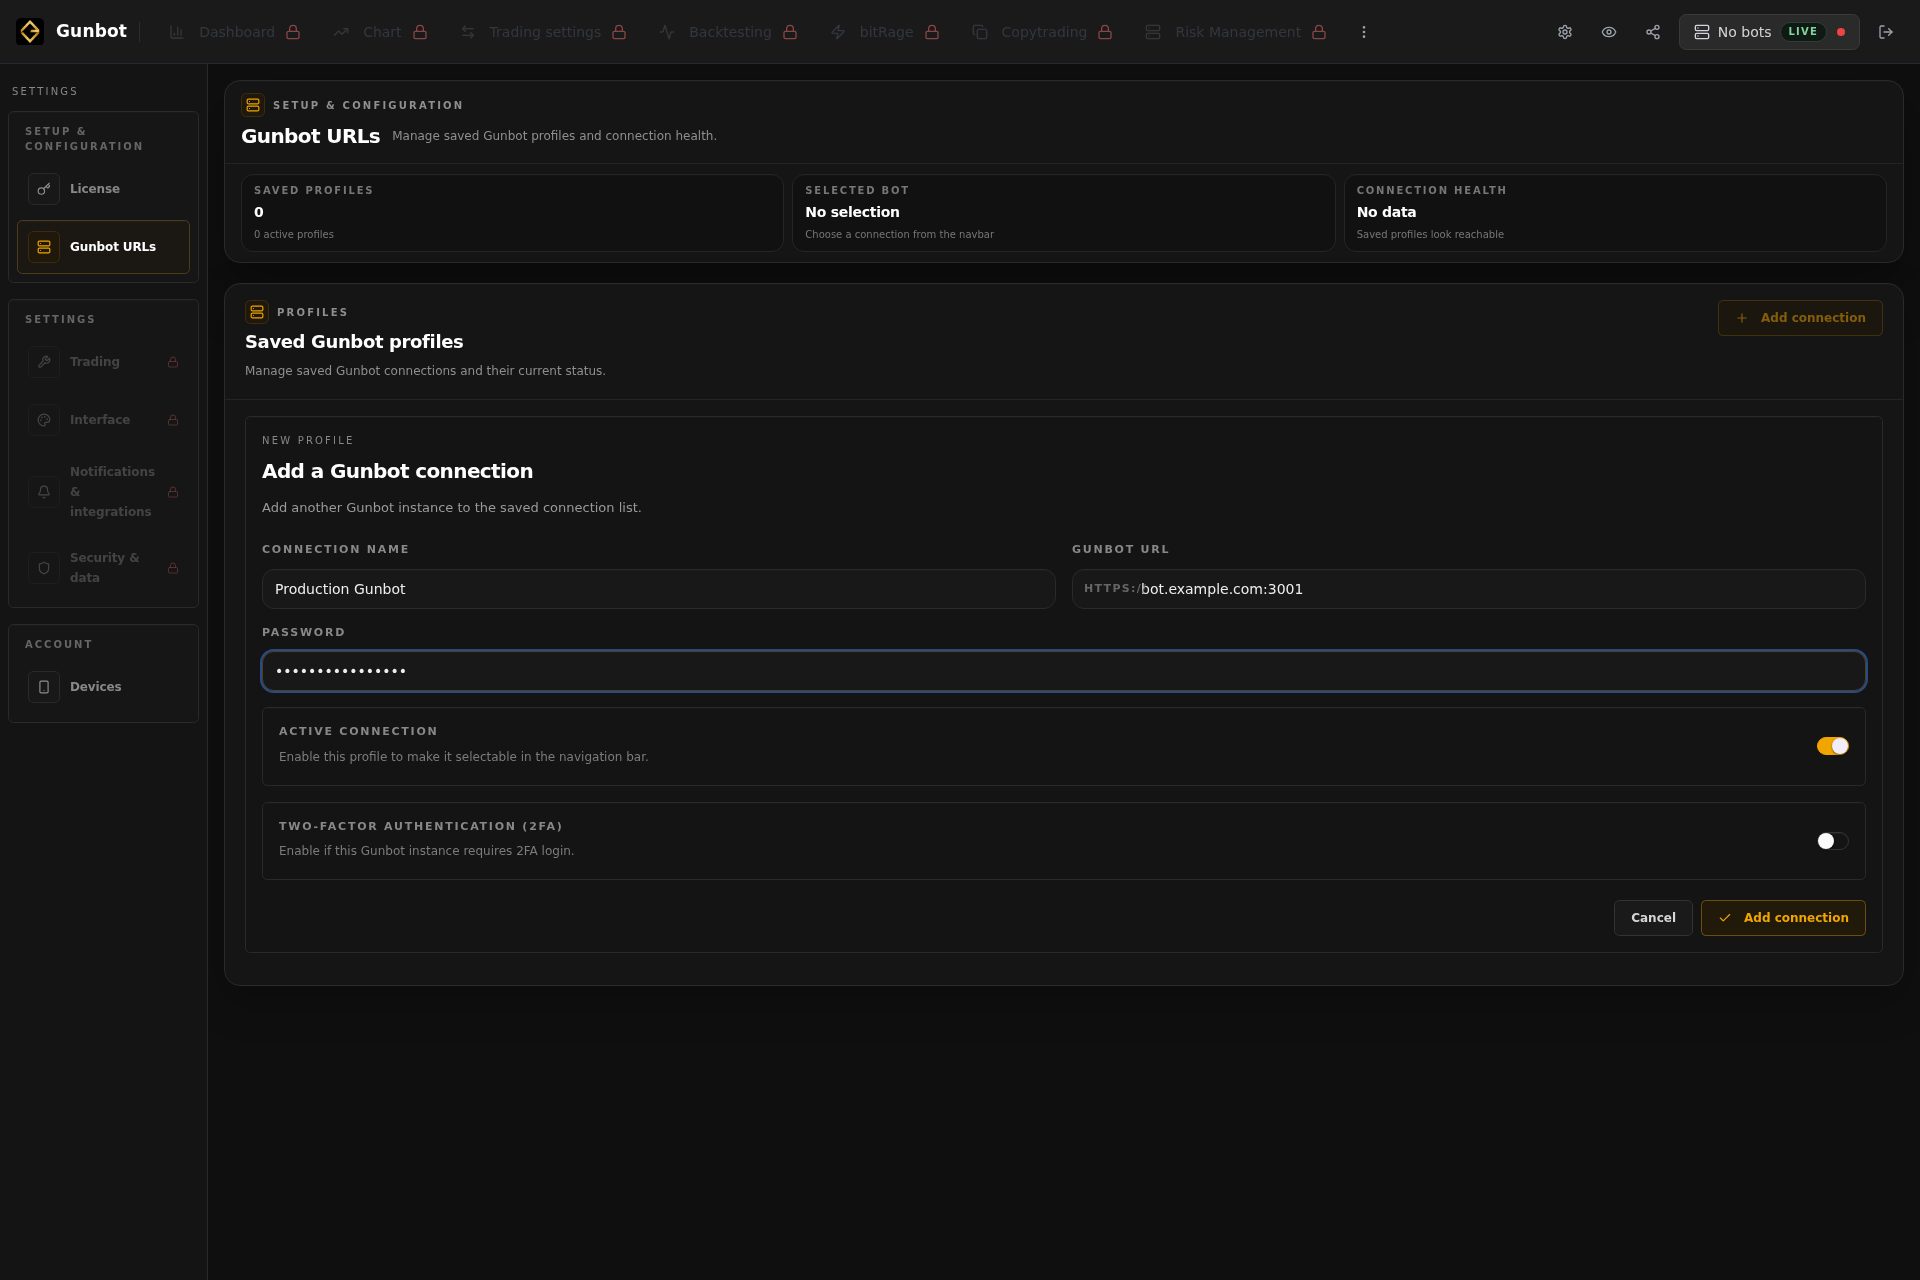The width and height of the screenshot is (1920, 1280).
Task: Click the Password input field
Action: coord(1064,671)
